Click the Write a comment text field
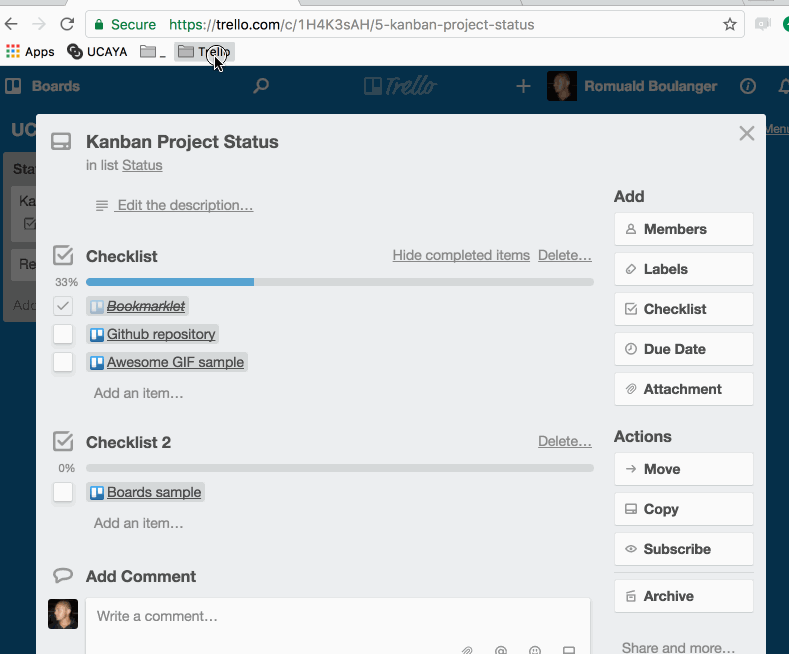 point(337,616)
